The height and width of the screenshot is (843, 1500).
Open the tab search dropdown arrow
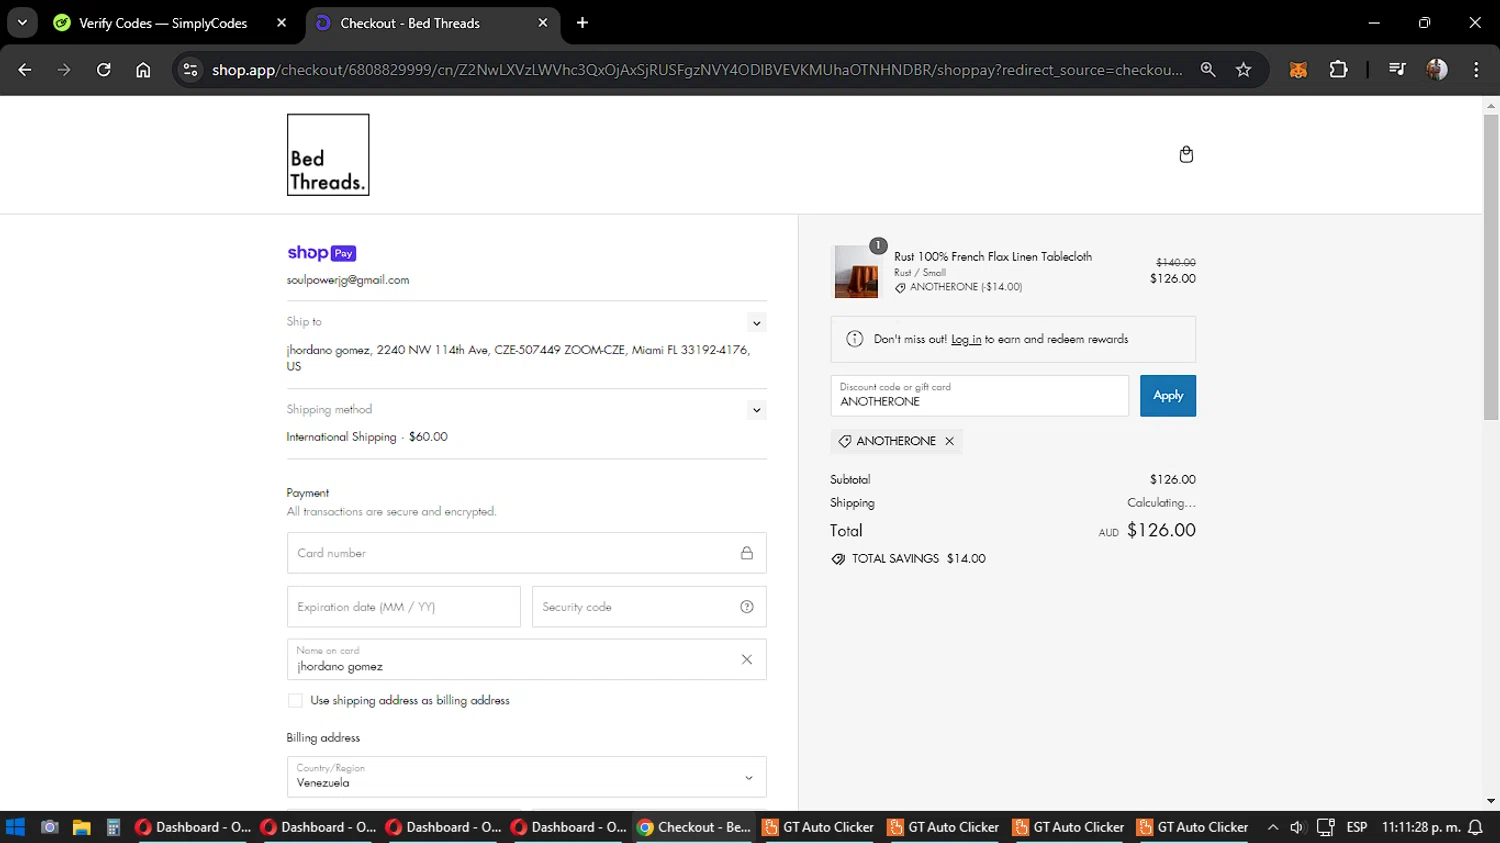pyautogui.click(x=22, y=23)
